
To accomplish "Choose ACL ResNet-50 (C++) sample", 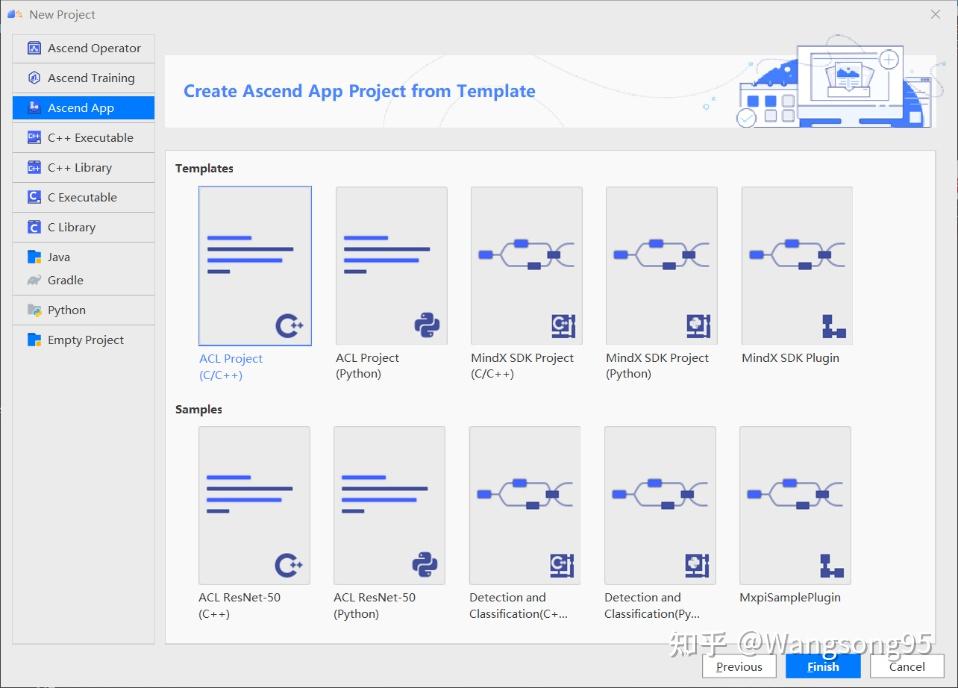I will 254,506.
